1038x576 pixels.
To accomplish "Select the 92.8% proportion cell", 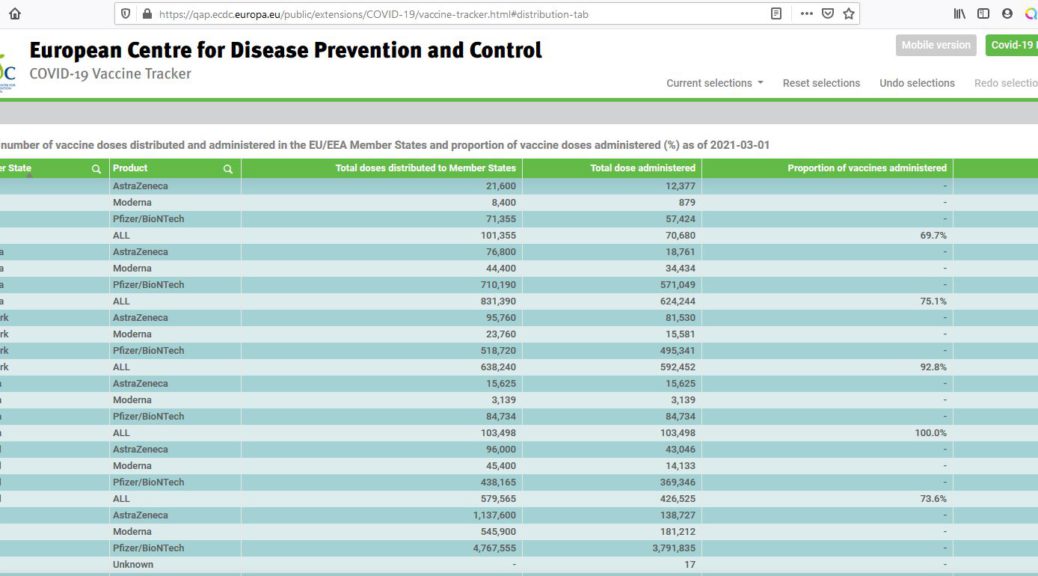I will (x=827, y=367).
